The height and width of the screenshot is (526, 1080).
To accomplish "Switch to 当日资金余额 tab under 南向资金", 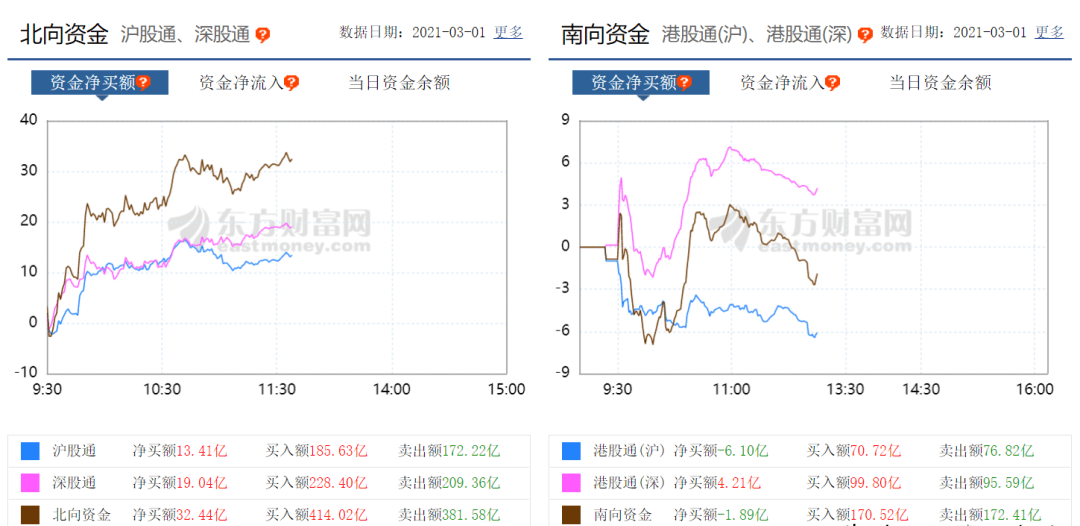I will coord(940,83).
